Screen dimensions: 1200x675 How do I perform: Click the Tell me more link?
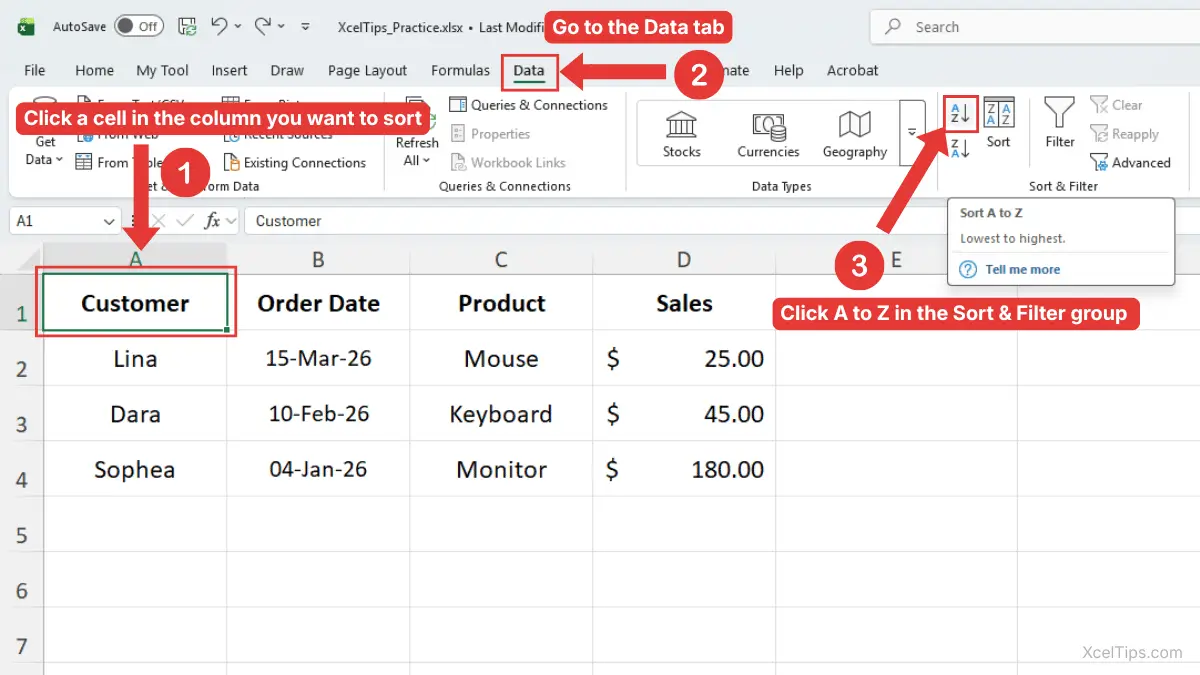click(x=1022, y=269)
